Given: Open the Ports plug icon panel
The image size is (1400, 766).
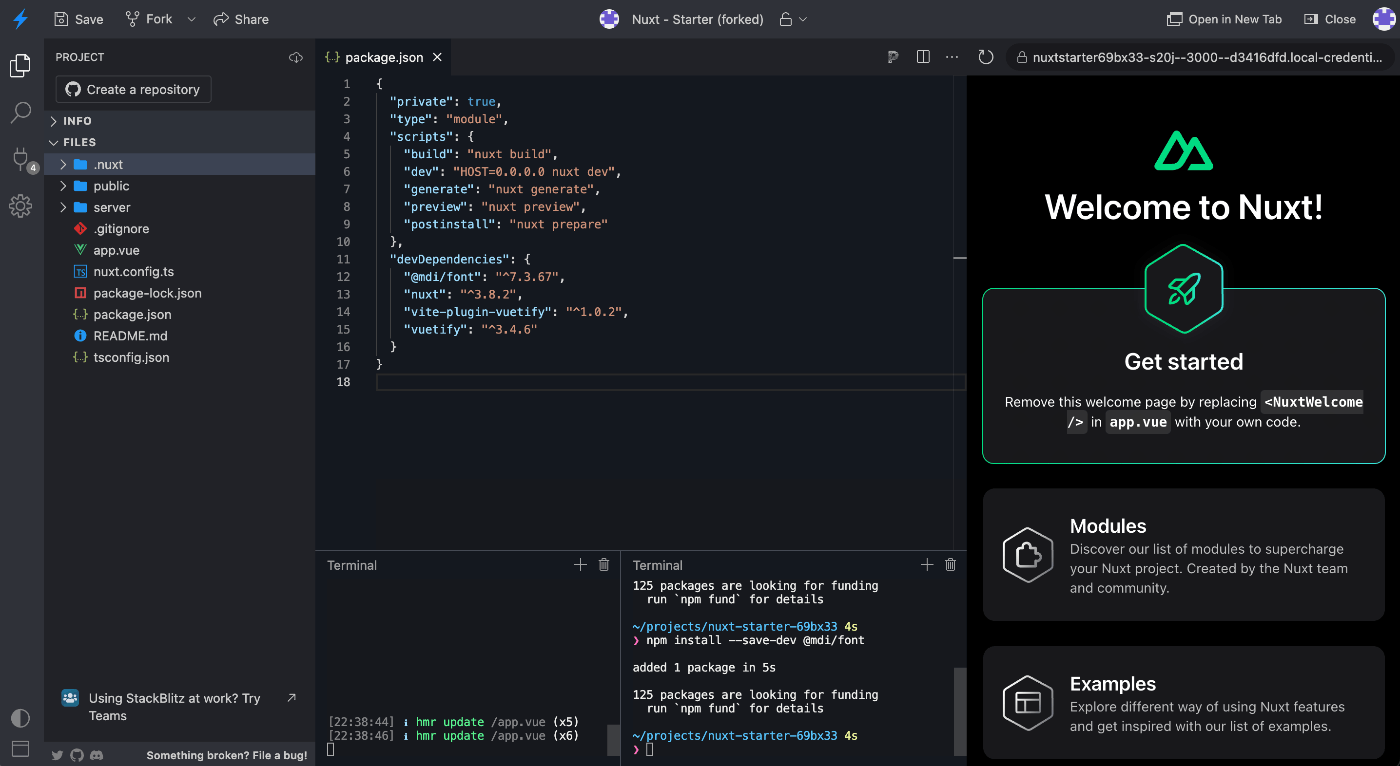Looking at the screenshot, I should point(20,158).
